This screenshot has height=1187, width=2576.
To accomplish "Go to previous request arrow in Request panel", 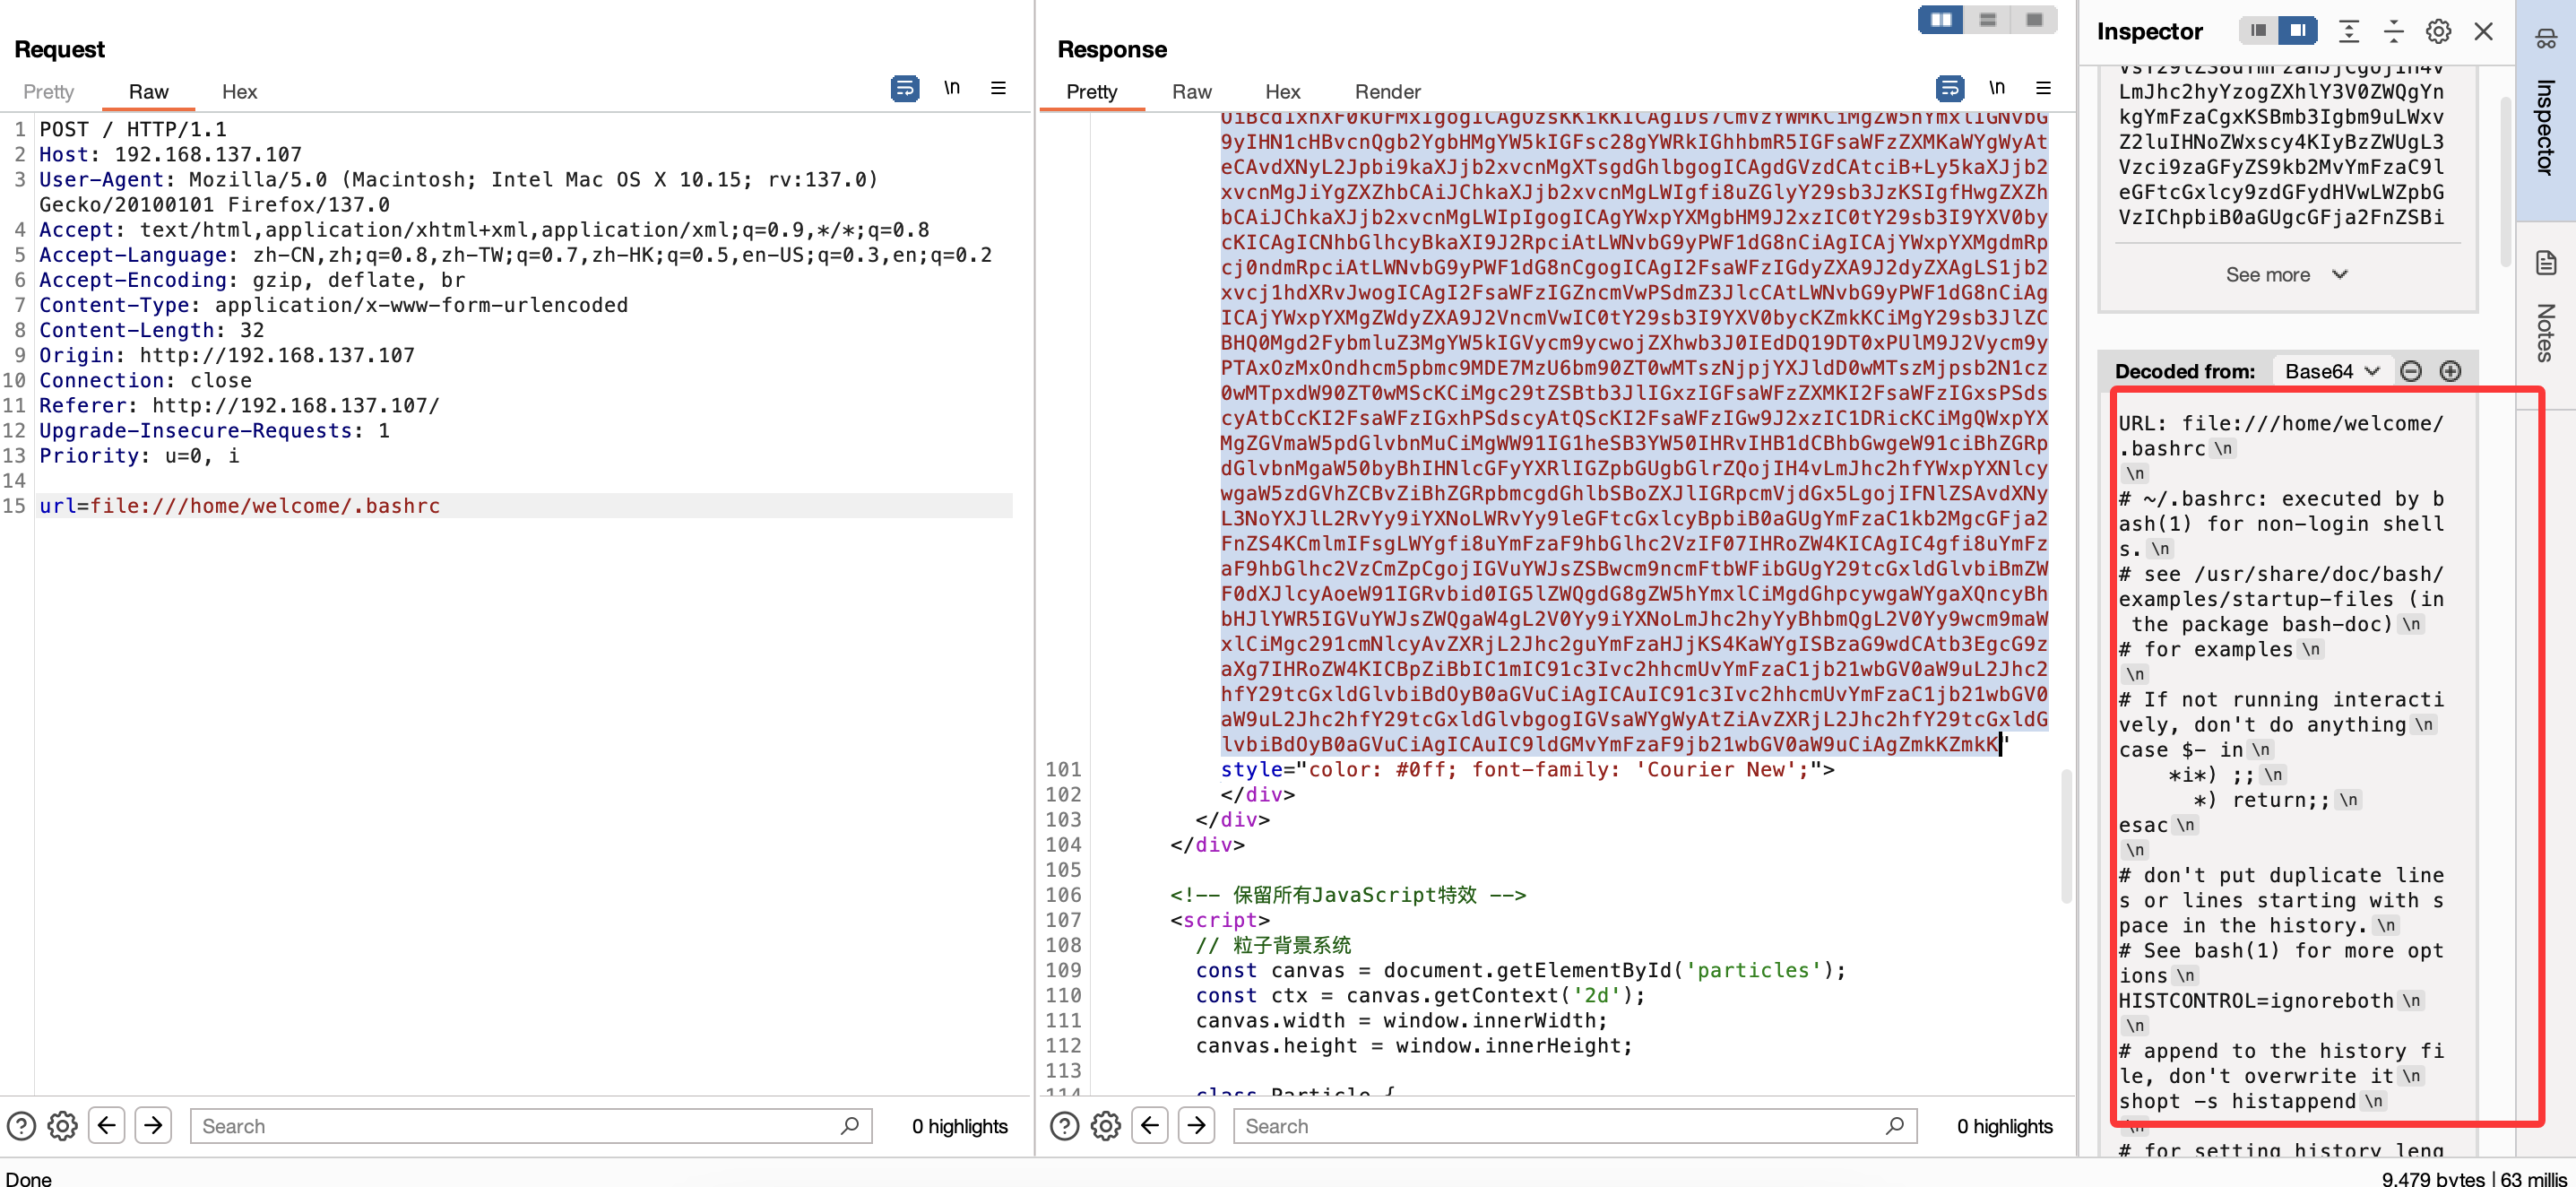I will pos(107,1125).
